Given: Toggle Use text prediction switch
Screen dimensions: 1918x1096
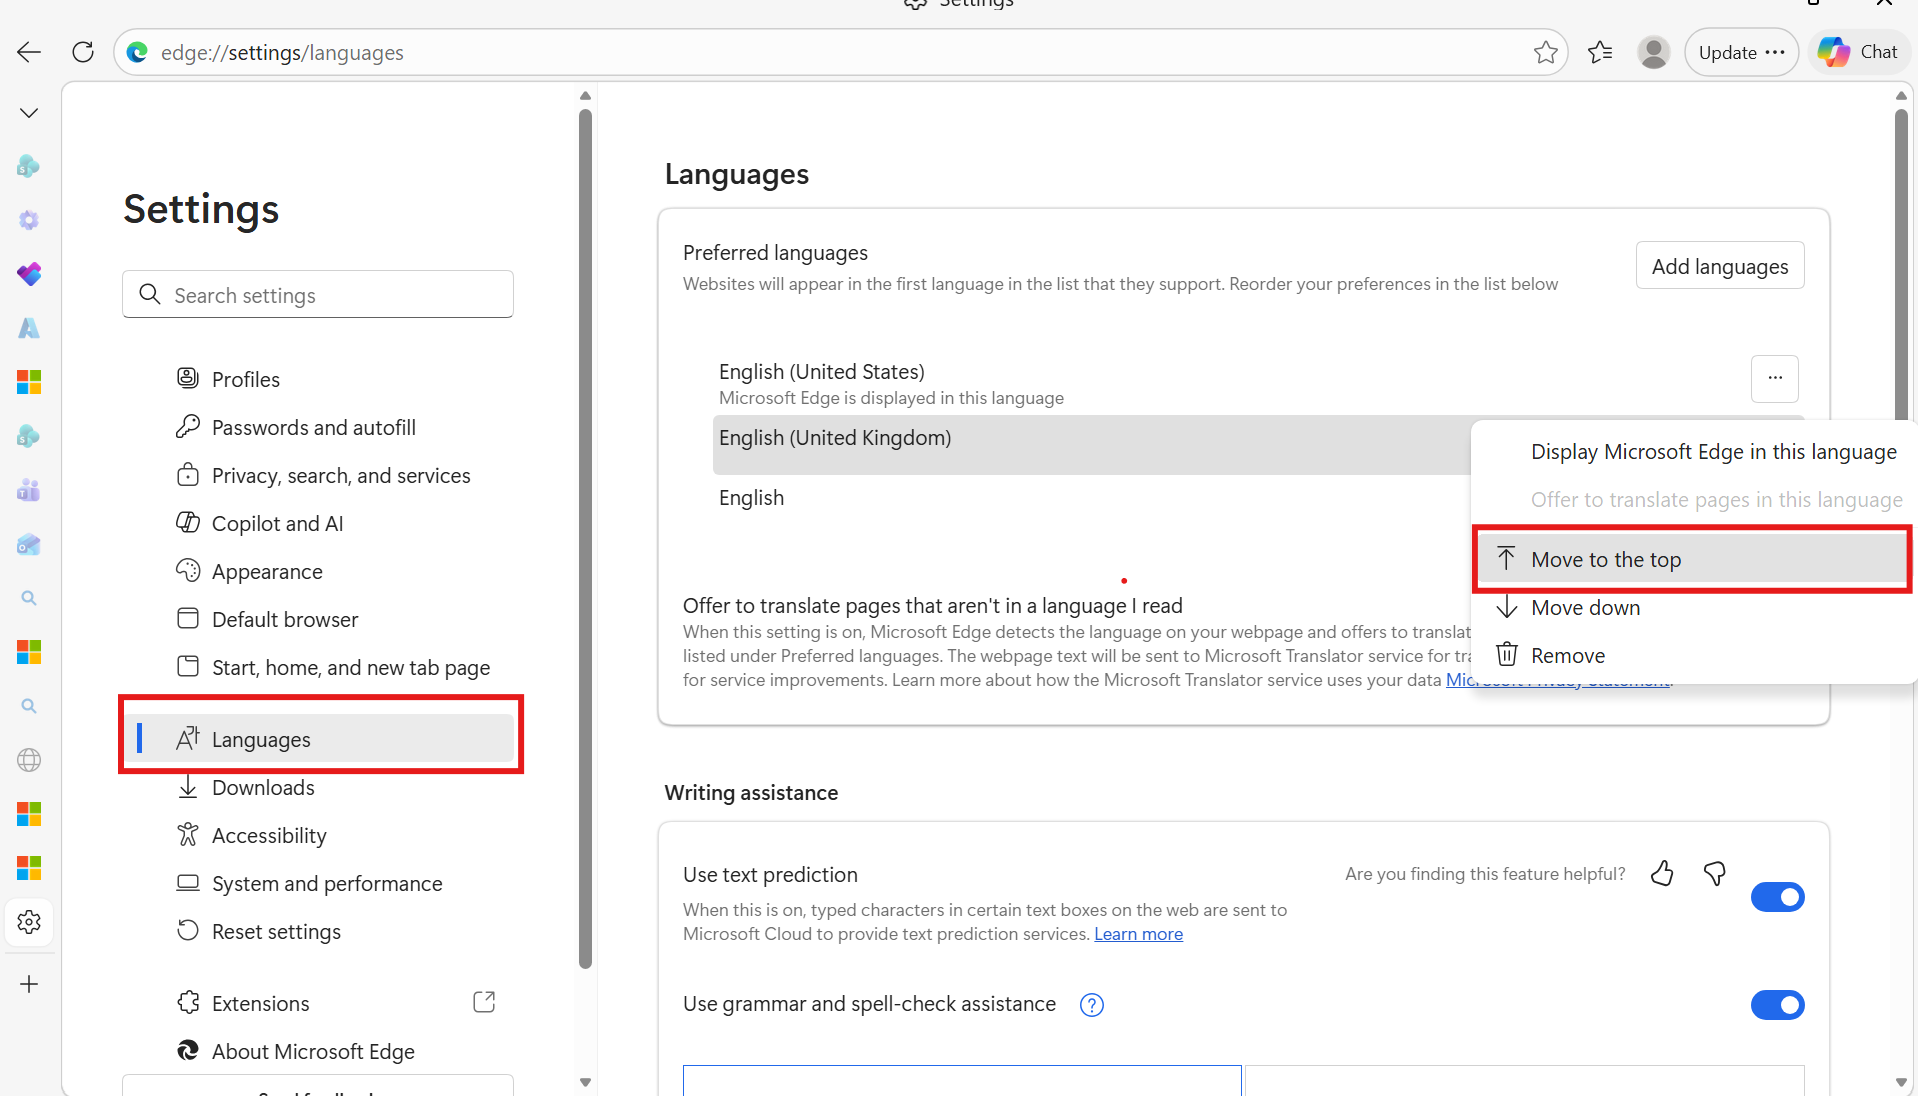Looking at the screenshot, I should [x=1777, y=897].
